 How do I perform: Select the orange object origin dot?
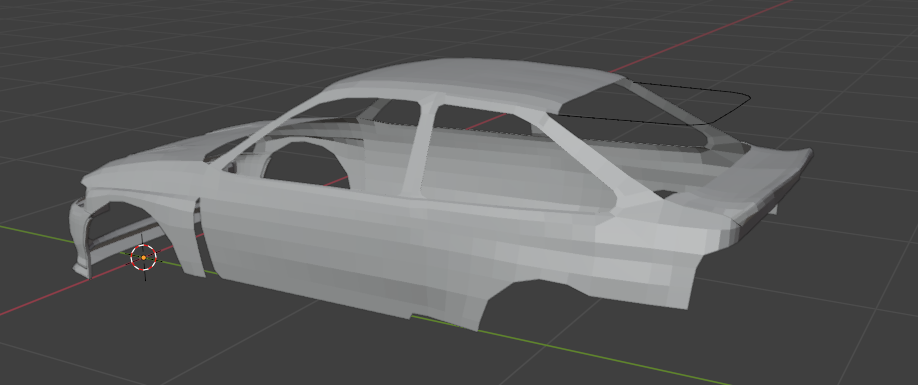143,257
